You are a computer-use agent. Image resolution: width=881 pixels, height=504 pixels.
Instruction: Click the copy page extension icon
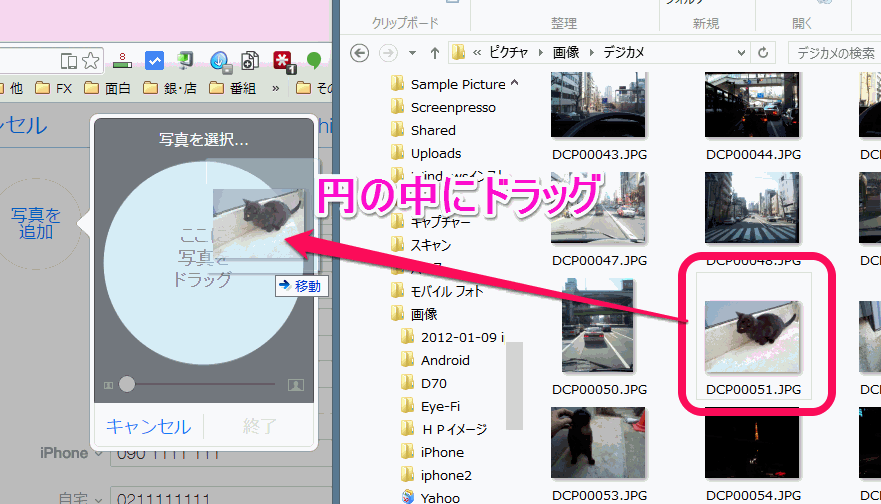coord(251,61)
